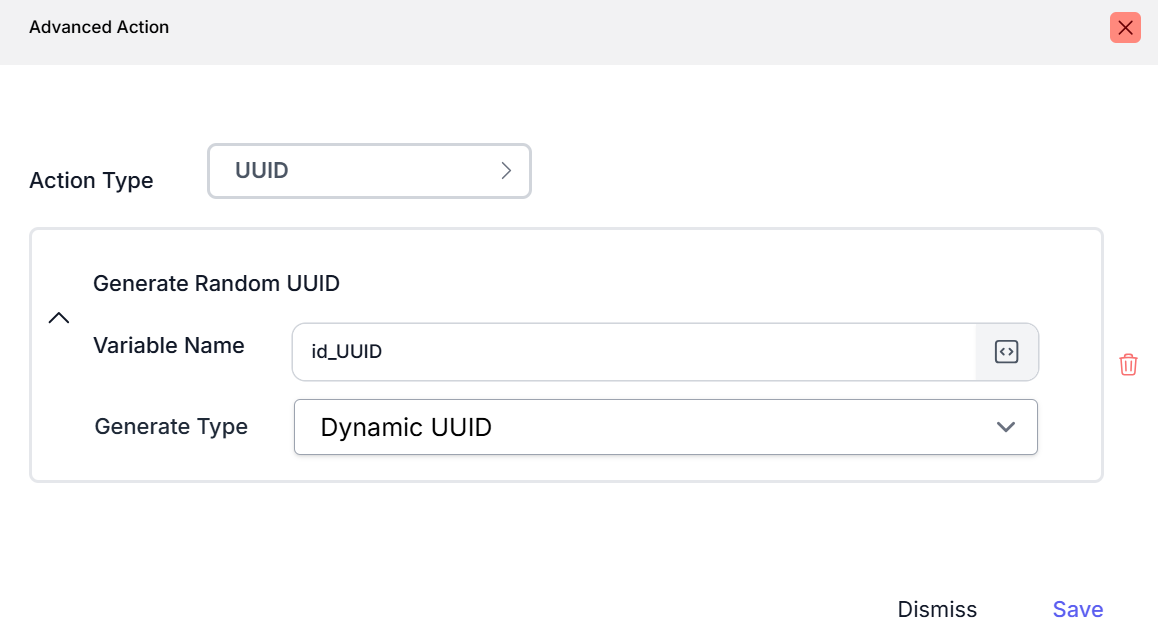Click the code brackets icon beside Variable Name
The image size is (1158, 637).
point(1006,352)
